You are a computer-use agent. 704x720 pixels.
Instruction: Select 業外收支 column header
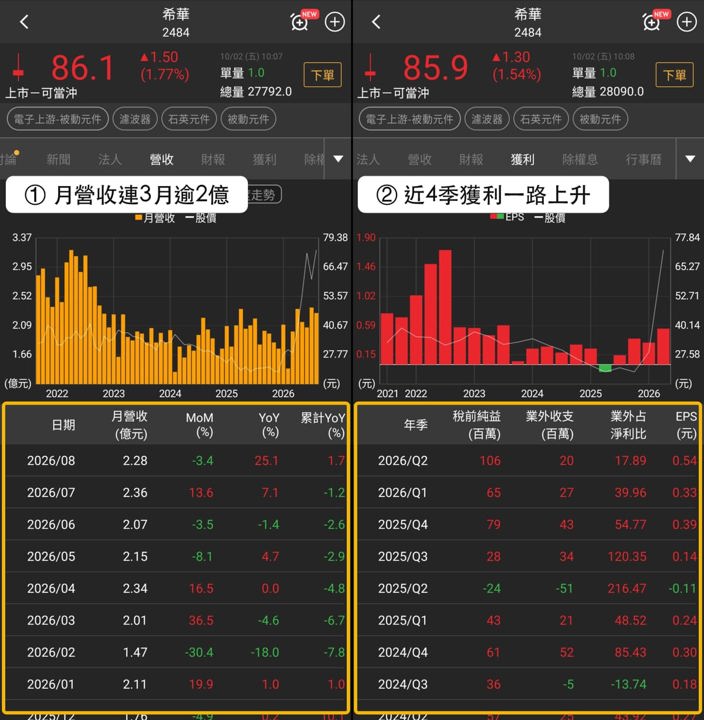point(550,425)
